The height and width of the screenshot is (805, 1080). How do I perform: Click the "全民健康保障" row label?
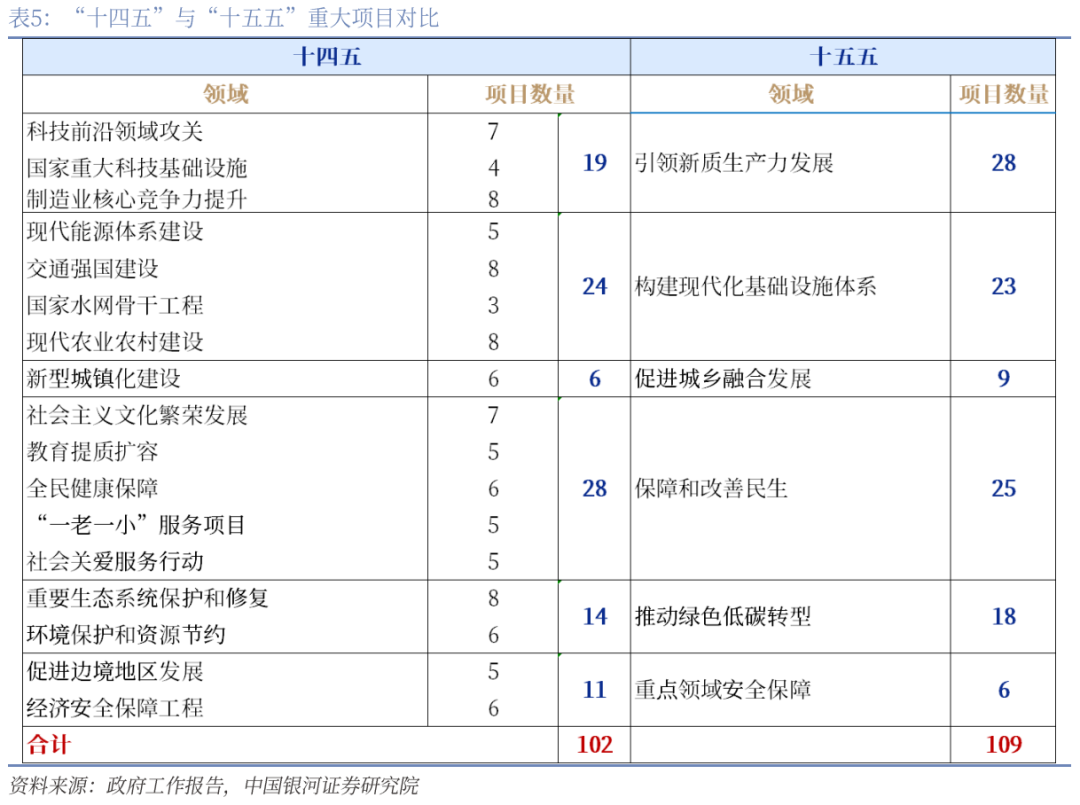(x=93, y=489)
